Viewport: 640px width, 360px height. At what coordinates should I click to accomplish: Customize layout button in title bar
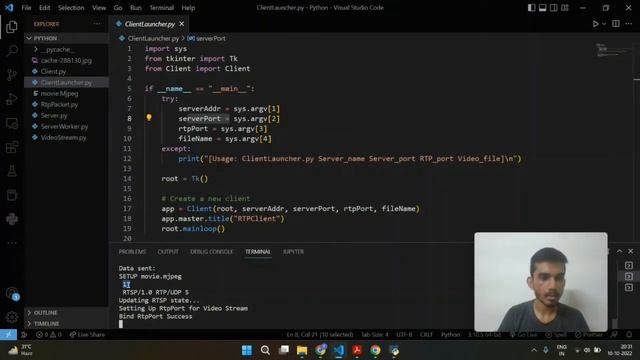coord(565,8)
